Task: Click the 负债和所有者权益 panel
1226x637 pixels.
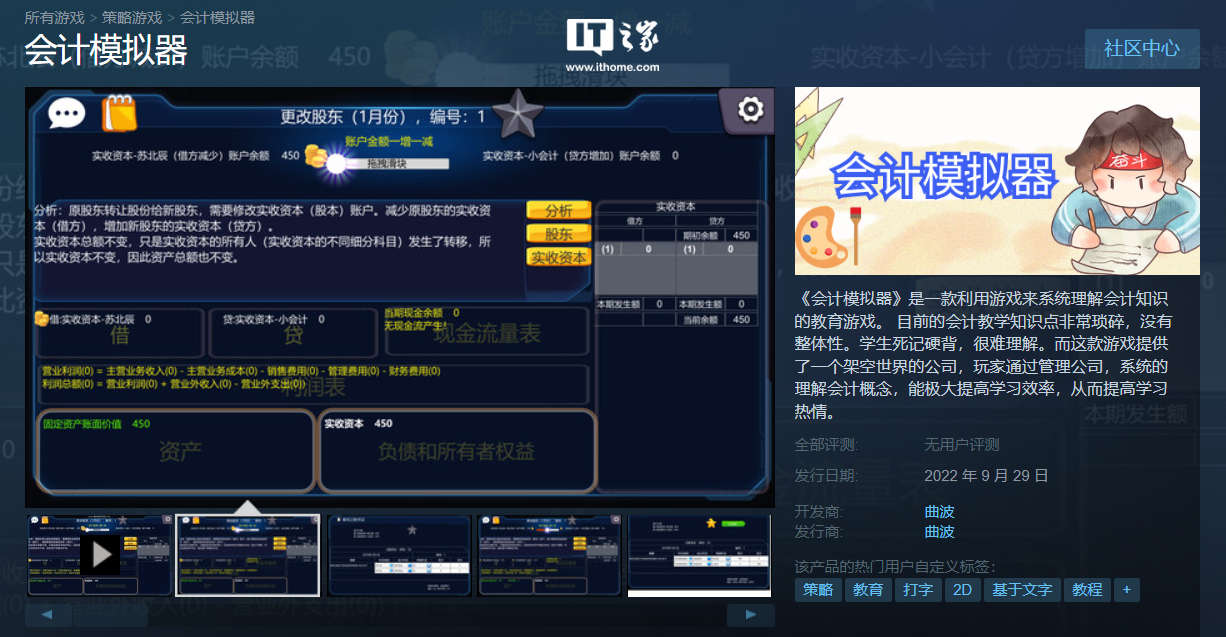Action: tap(457, 452)
